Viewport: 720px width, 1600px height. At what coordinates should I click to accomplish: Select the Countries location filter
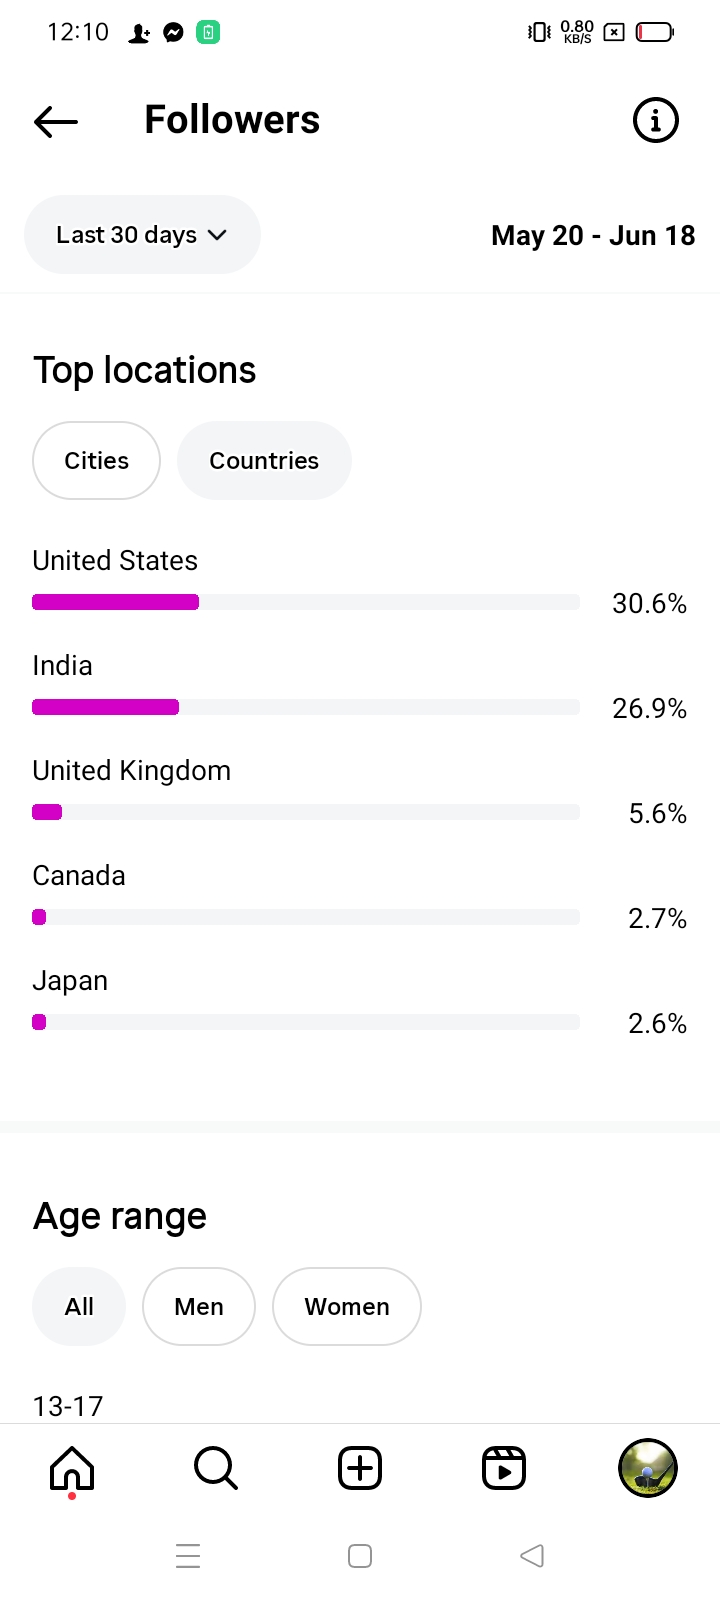[264, 461]
